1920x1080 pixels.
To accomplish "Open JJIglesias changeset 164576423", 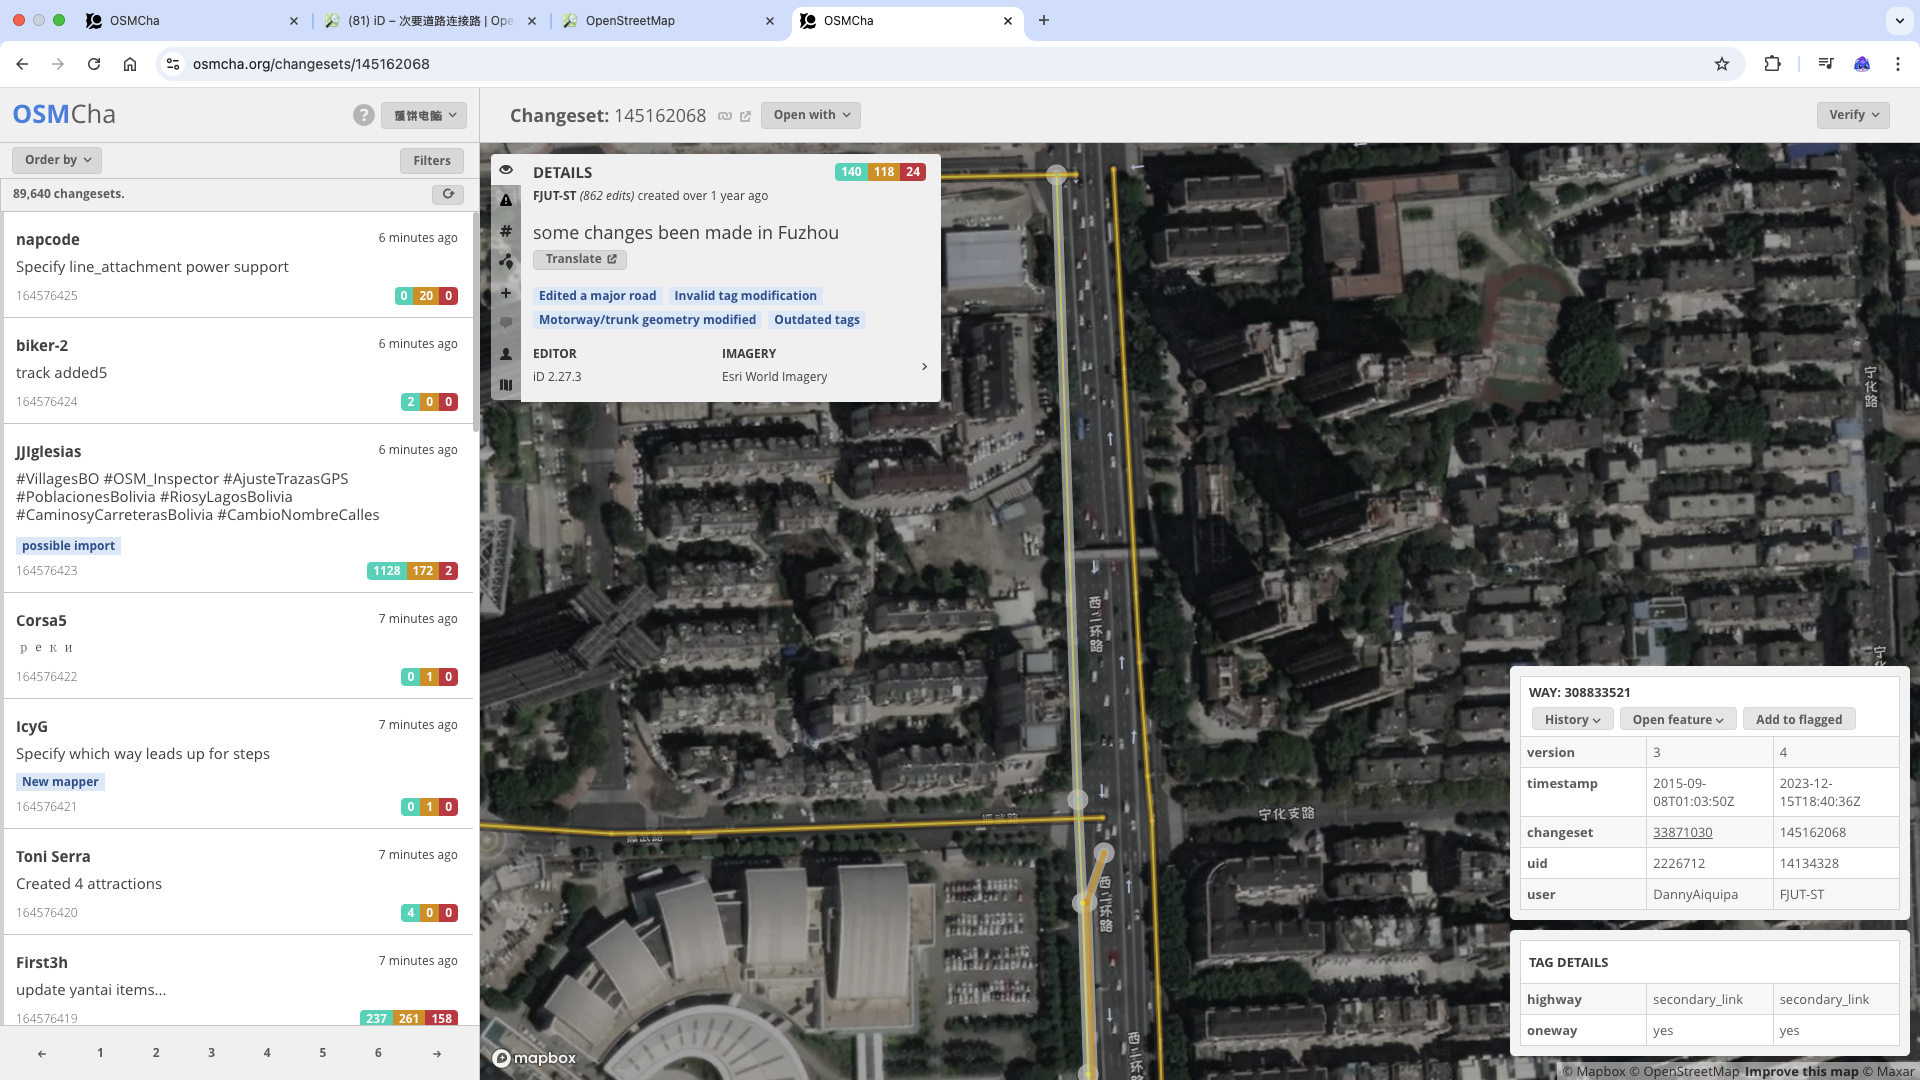I will pos(237,508).
